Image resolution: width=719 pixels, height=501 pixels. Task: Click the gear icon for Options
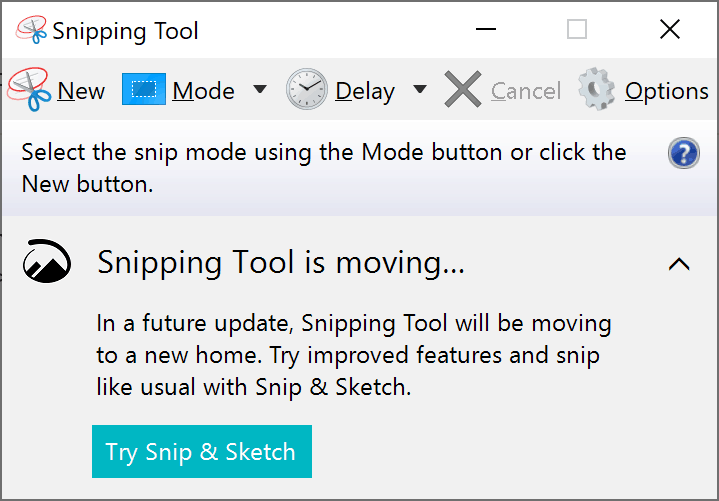pyautogui.click(x=597, y=90)
